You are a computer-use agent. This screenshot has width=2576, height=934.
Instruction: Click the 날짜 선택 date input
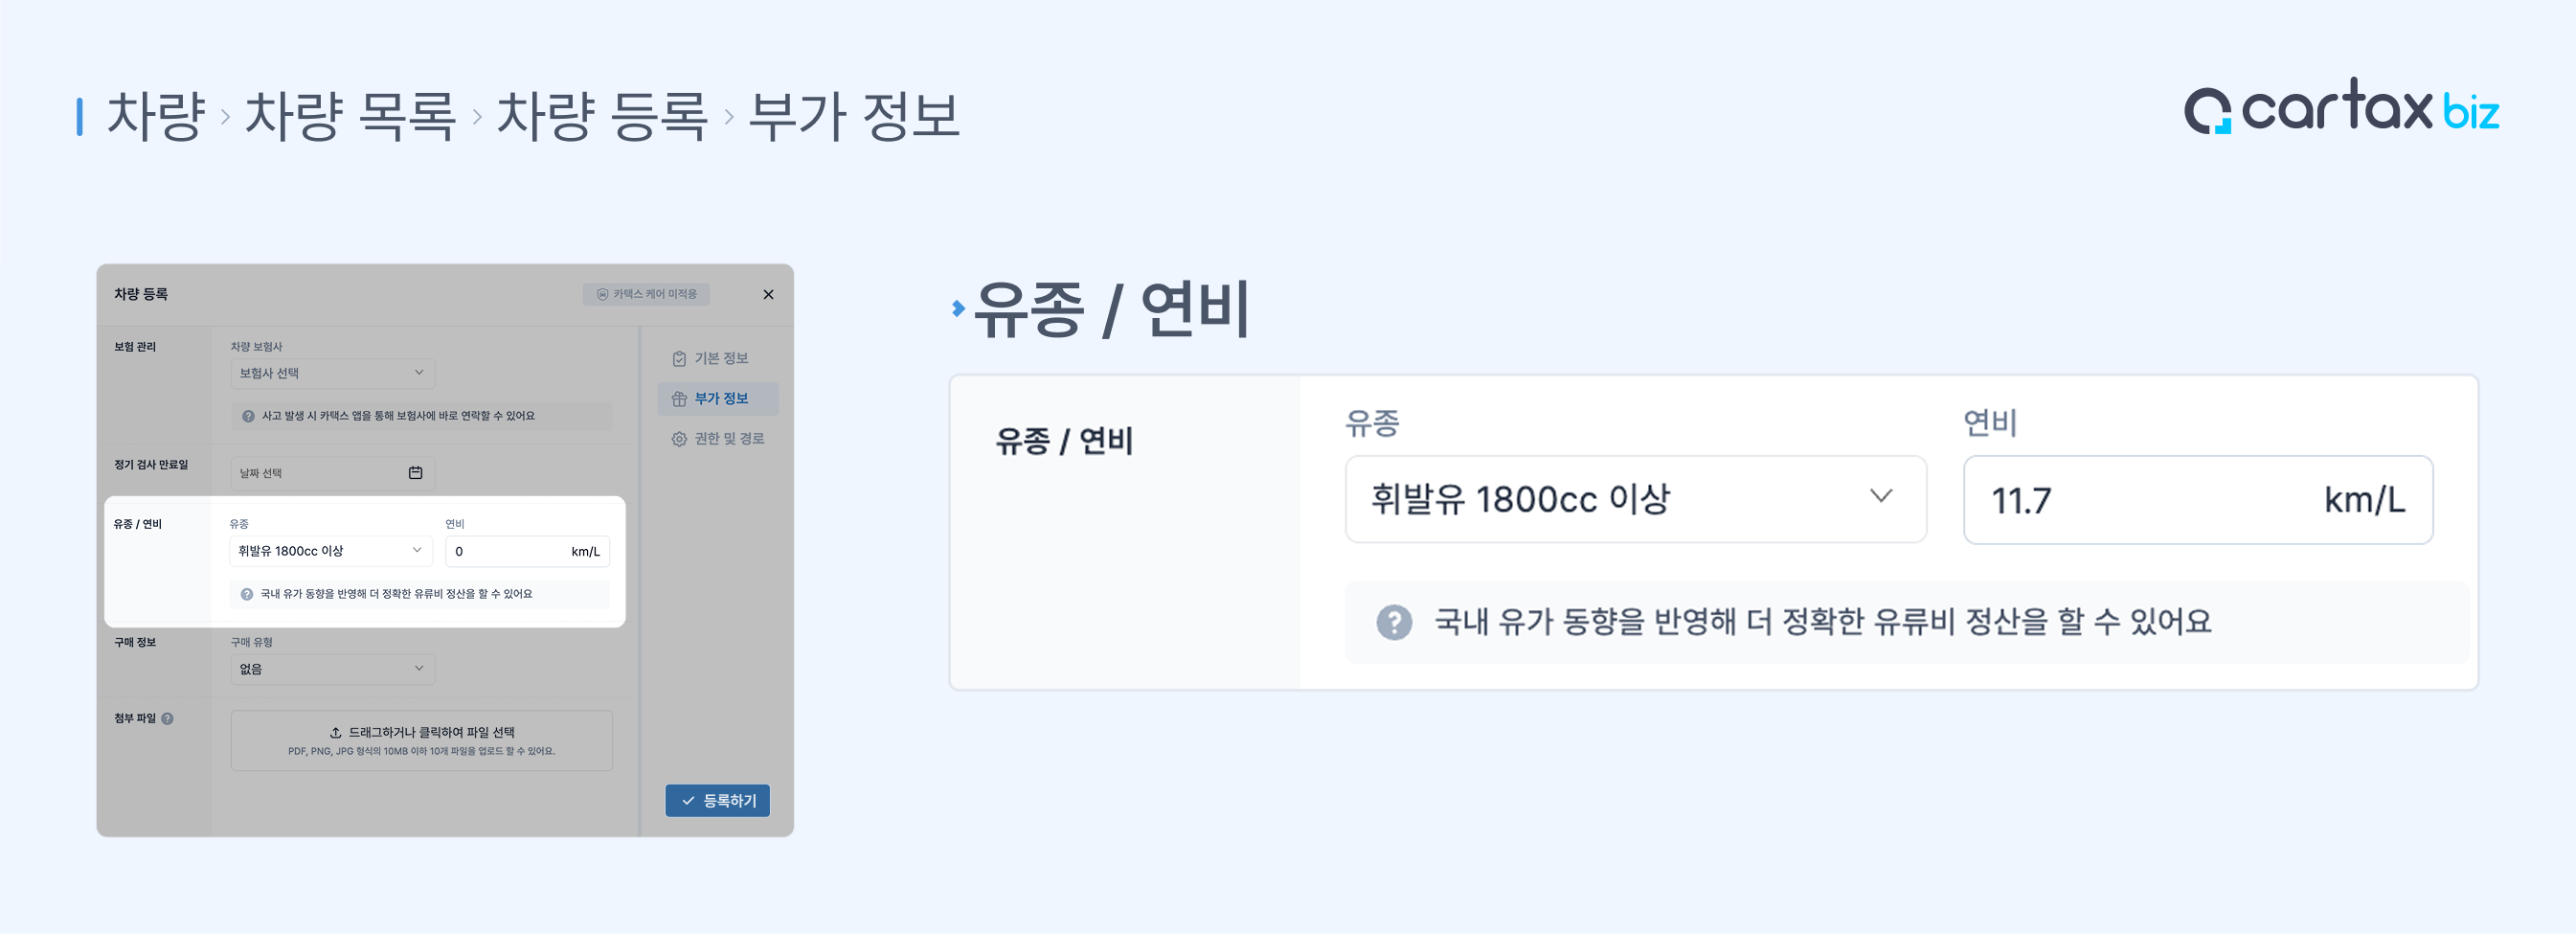318,473
